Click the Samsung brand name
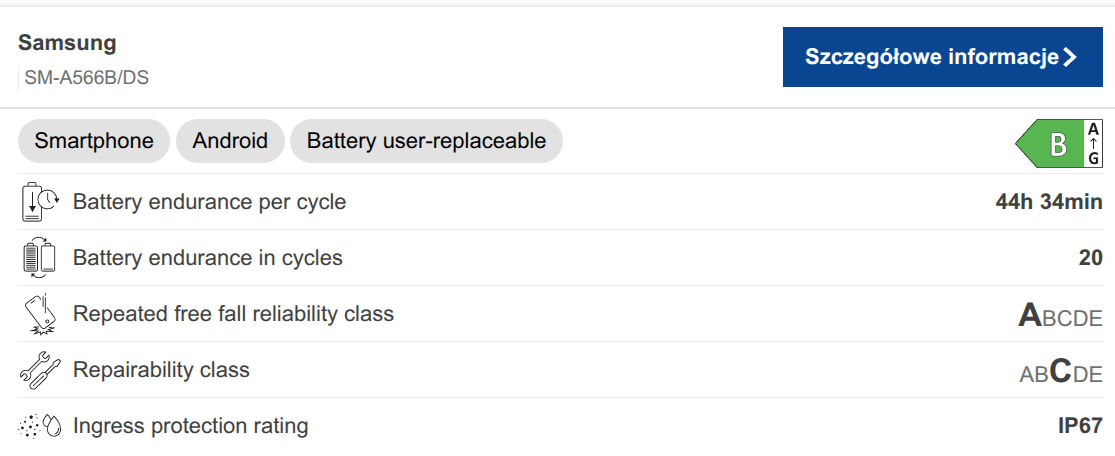The width and height of the screenshot is (1115, 456). click(x=67, y=43)
